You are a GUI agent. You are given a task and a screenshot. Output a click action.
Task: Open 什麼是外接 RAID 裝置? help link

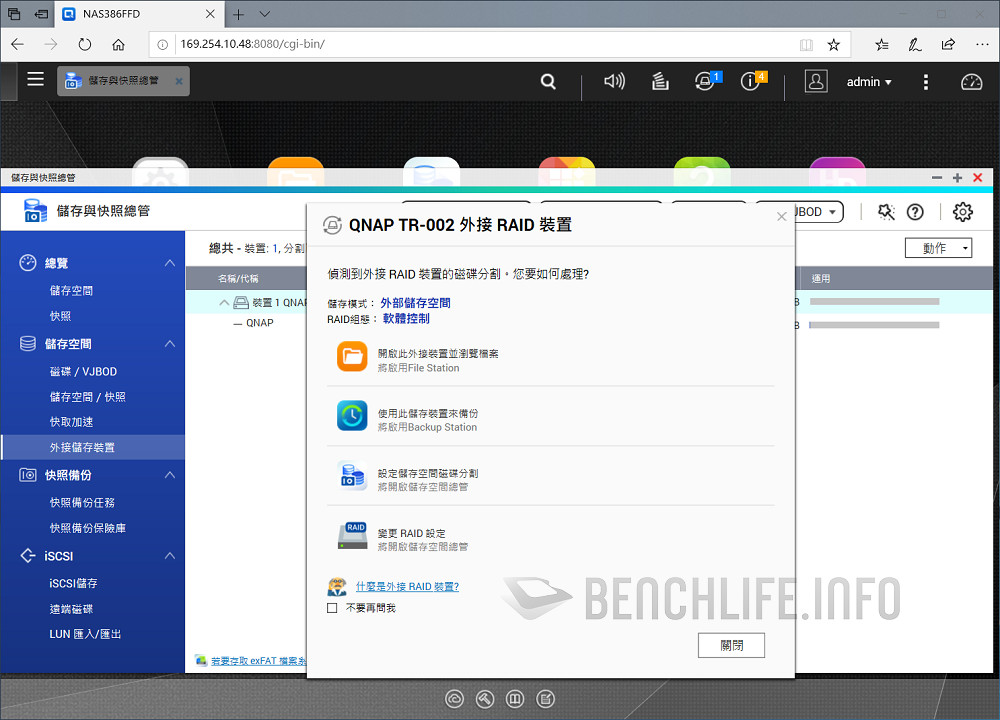pyautogui.click(x=408, y=587)
